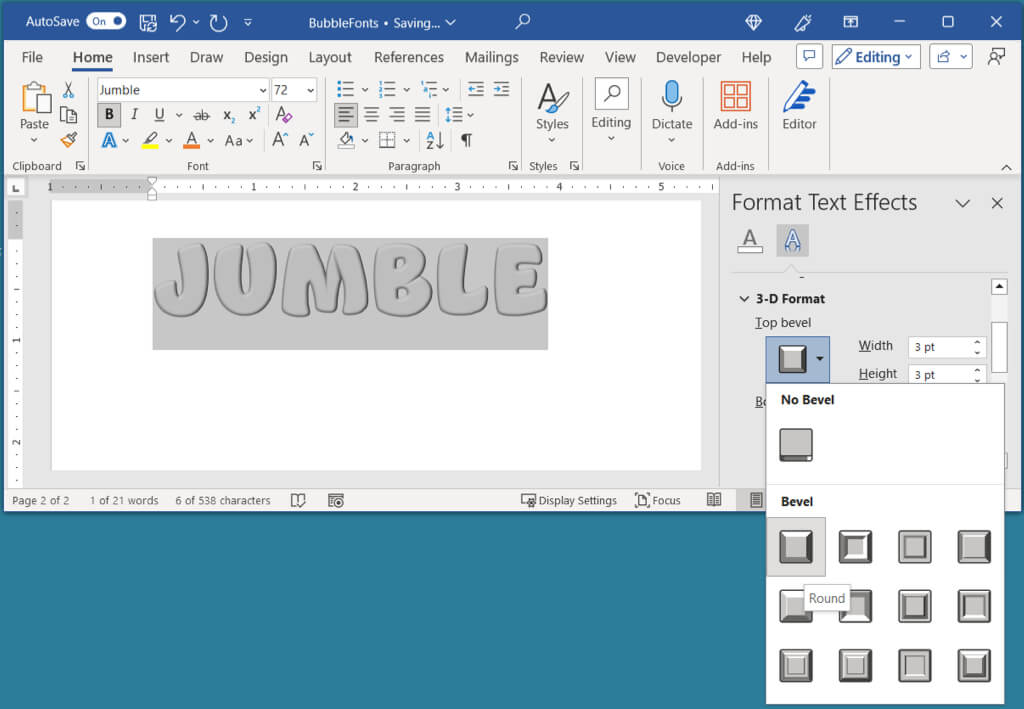Start Dictate microphone tool
1024x709 pixels.
(671, 97)
